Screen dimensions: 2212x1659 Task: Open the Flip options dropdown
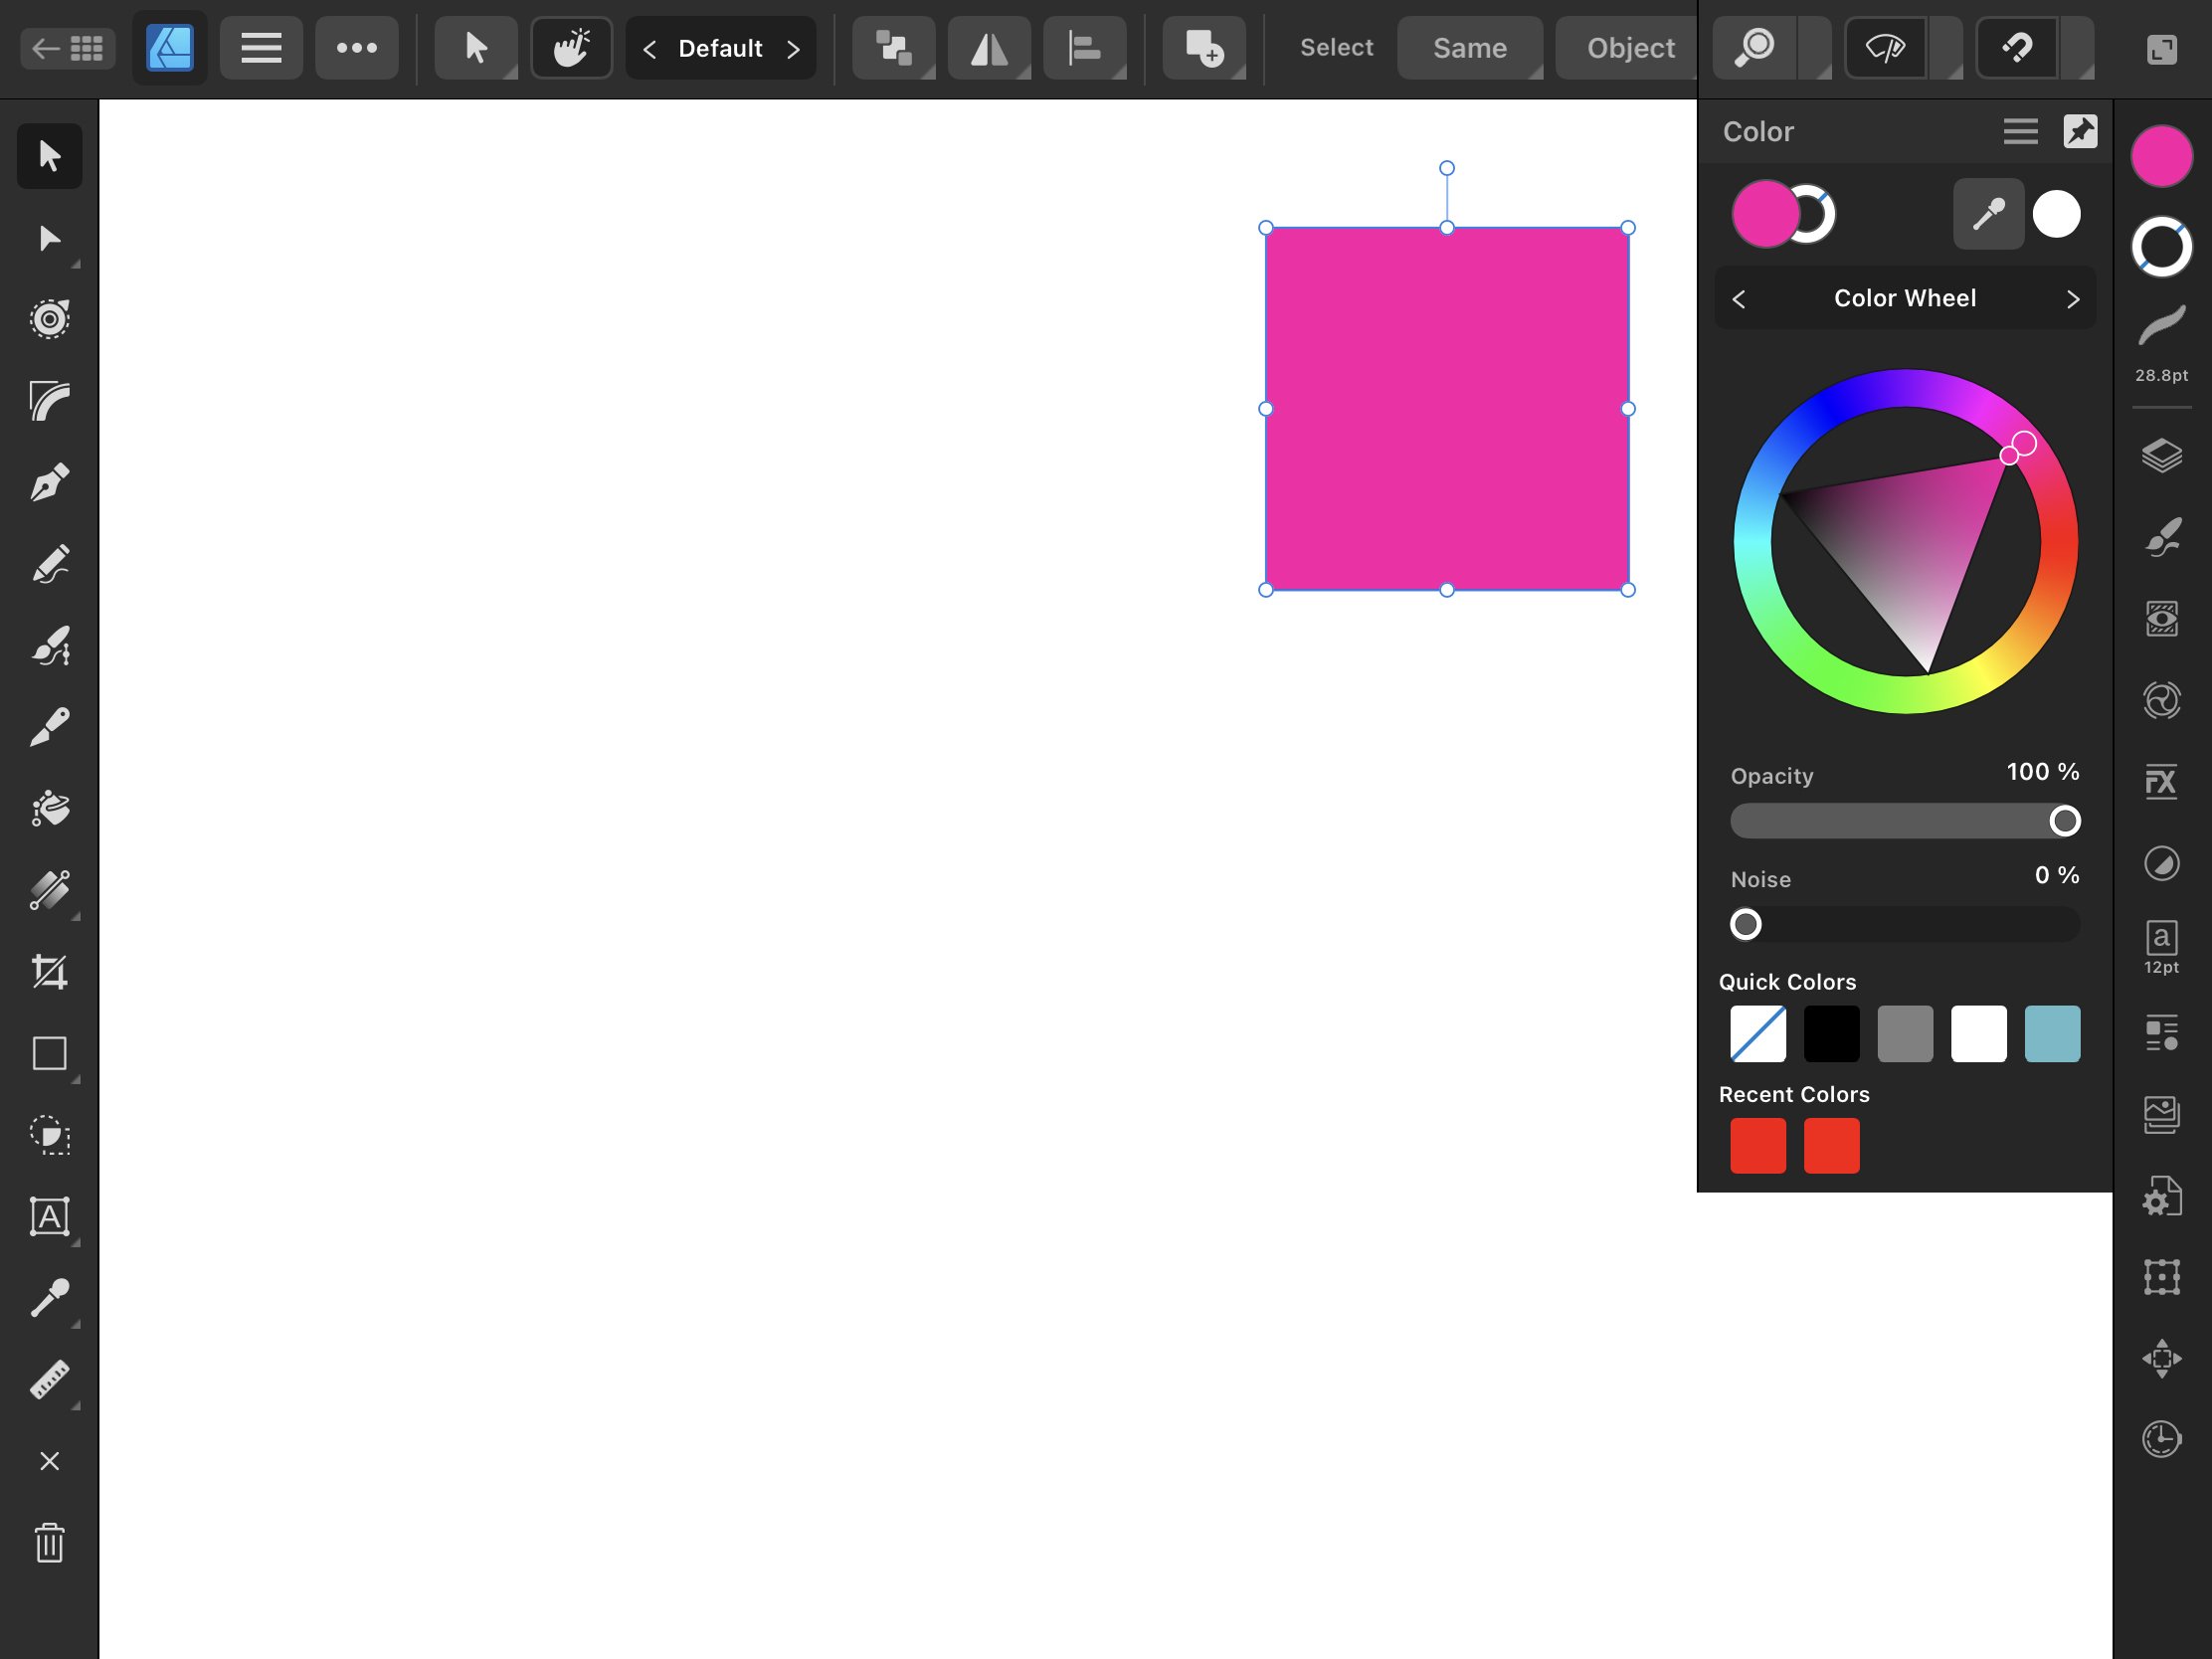click(x=989, y=48)
